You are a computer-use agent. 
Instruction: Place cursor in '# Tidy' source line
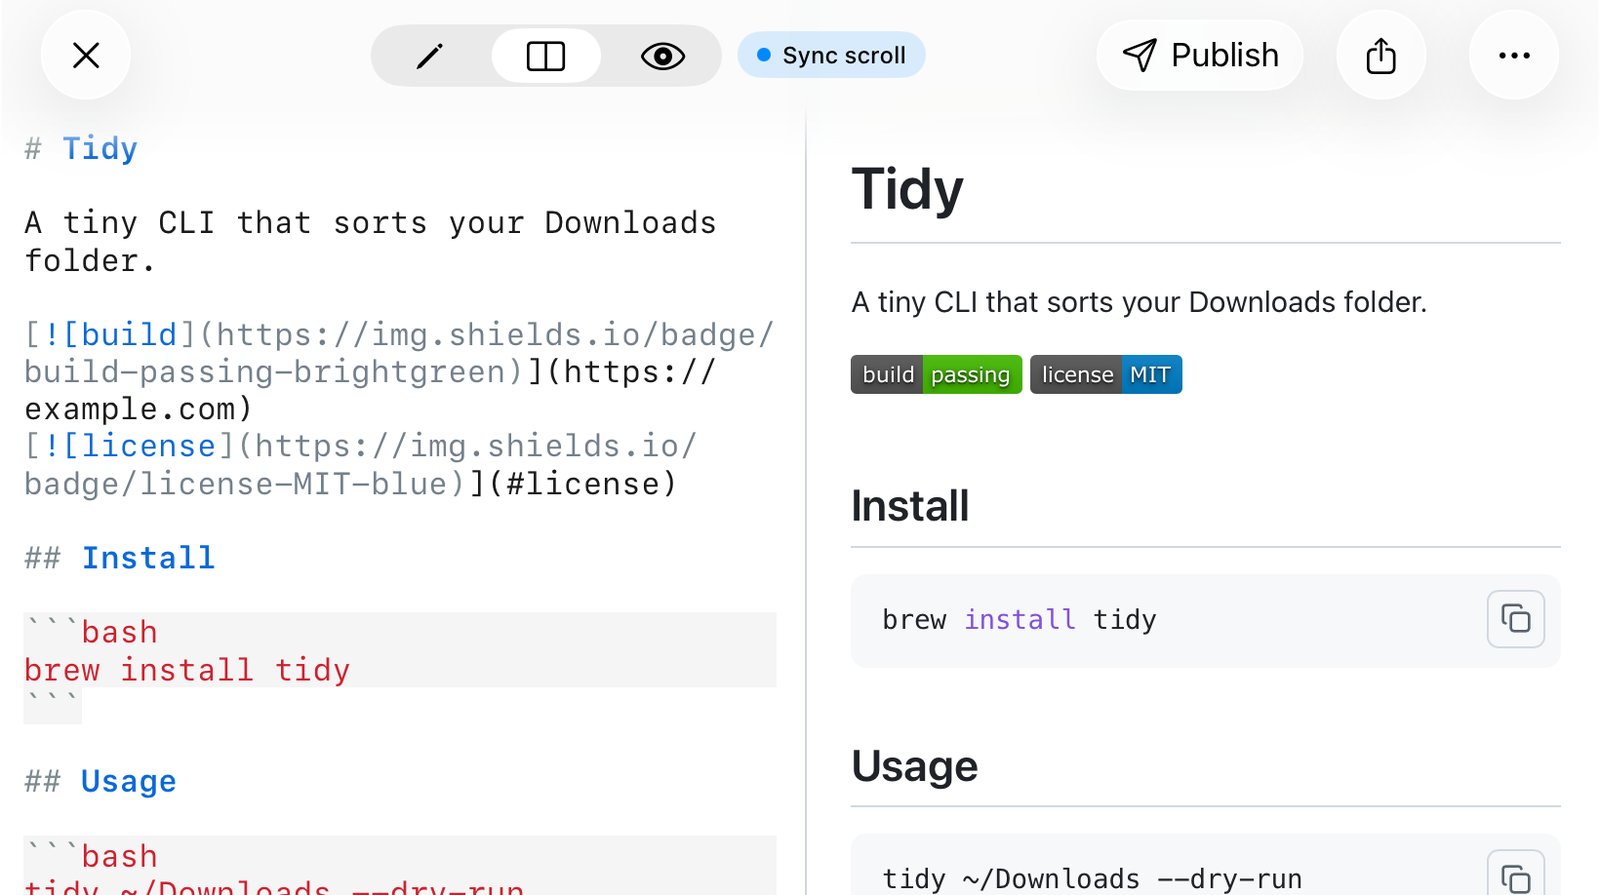[x=80, y=149]
